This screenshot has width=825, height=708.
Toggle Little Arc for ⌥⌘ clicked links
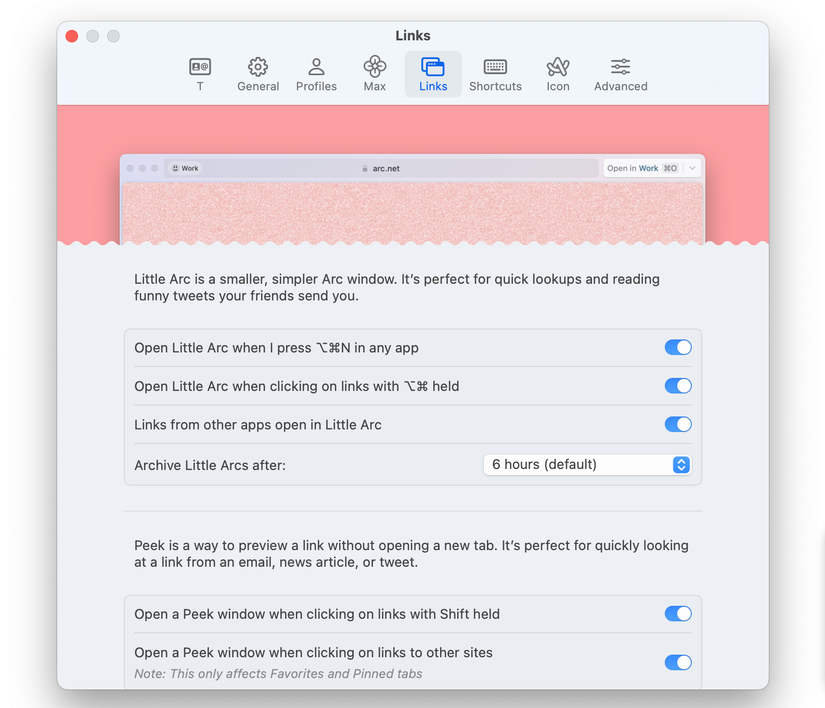pos(678,386)
